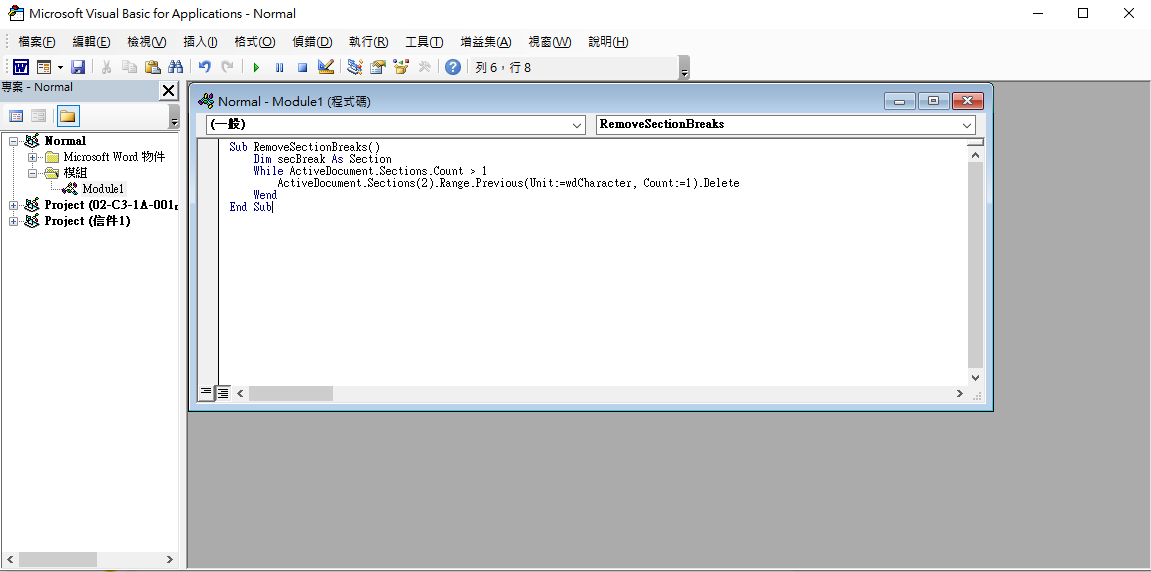
Task: Open the 視窗 (Window) menu
Action: pos(550,42)
